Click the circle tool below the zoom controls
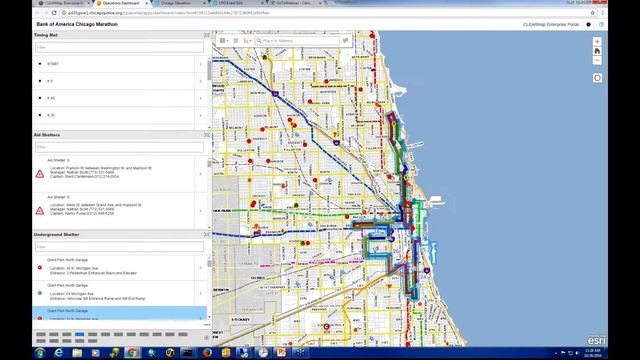The image size is (640, 360). pos(597,78)
